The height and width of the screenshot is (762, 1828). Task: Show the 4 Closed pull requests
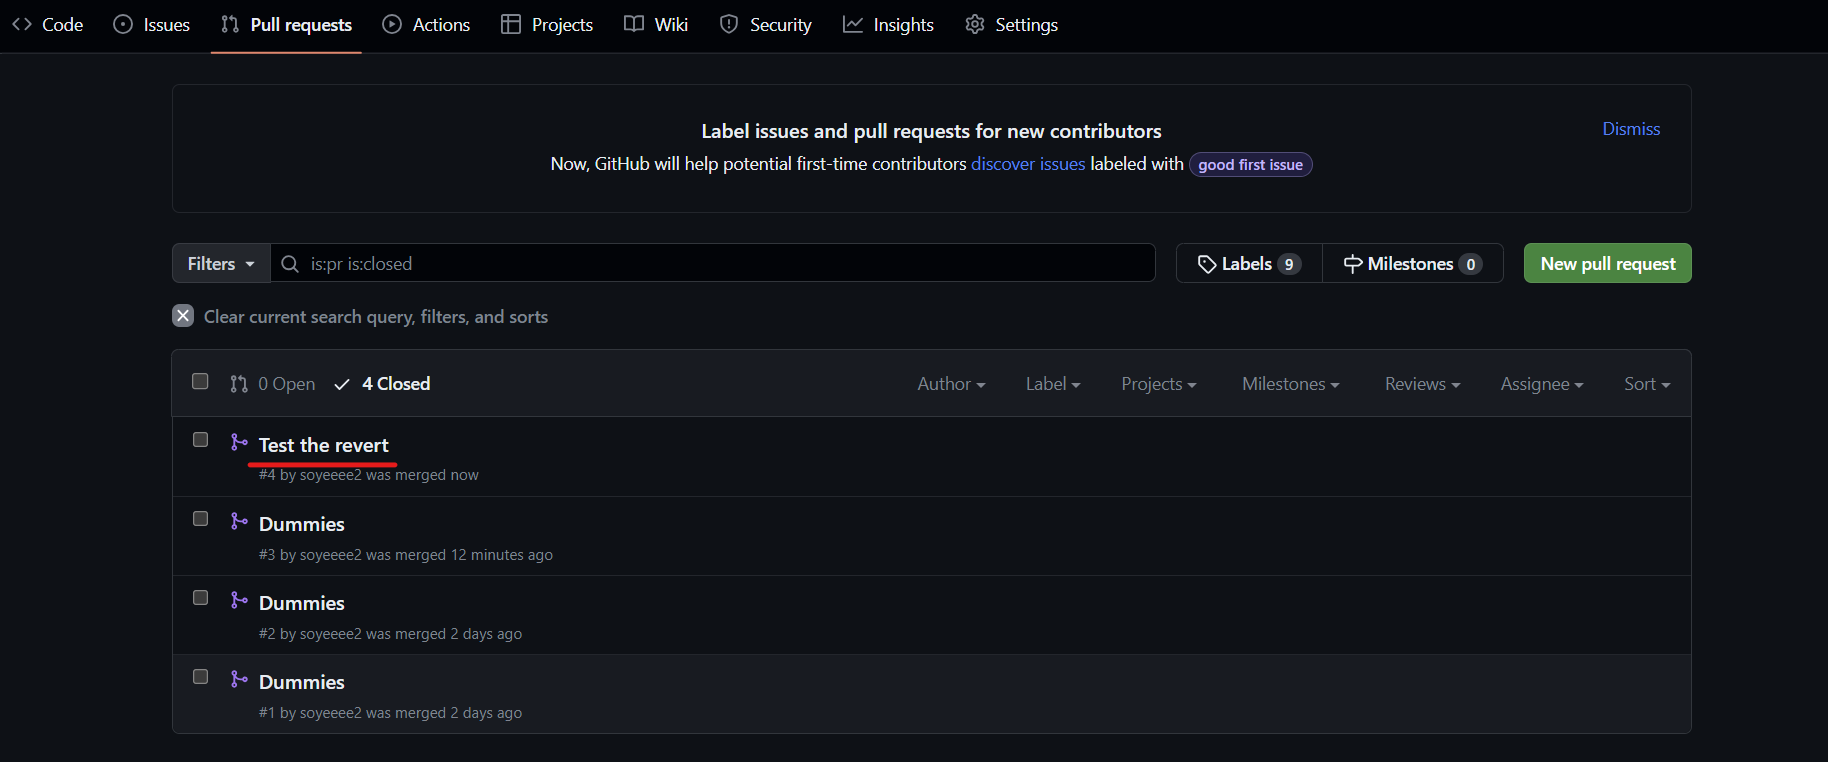tap(382, 384)
